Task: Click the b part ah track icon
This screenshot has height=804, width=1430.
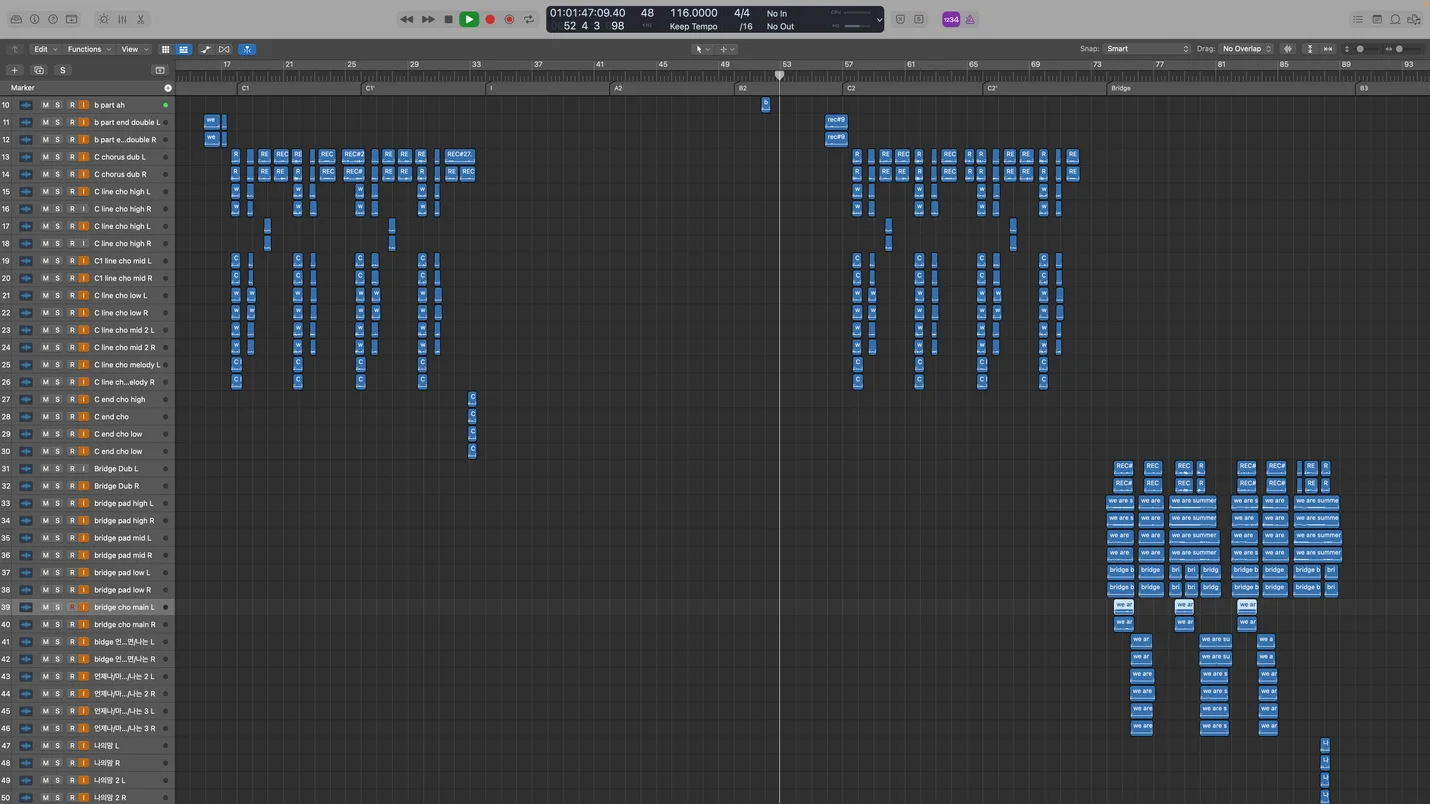Action: pos(26,105)
